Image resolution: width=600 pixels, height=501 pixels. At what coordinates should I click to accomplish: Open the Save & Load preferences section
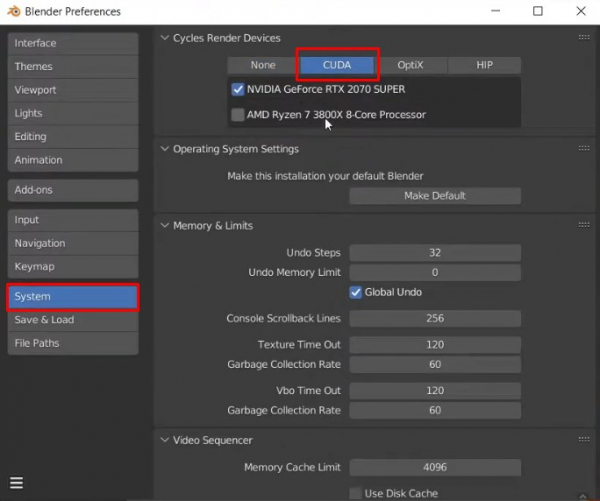[73, 320]
